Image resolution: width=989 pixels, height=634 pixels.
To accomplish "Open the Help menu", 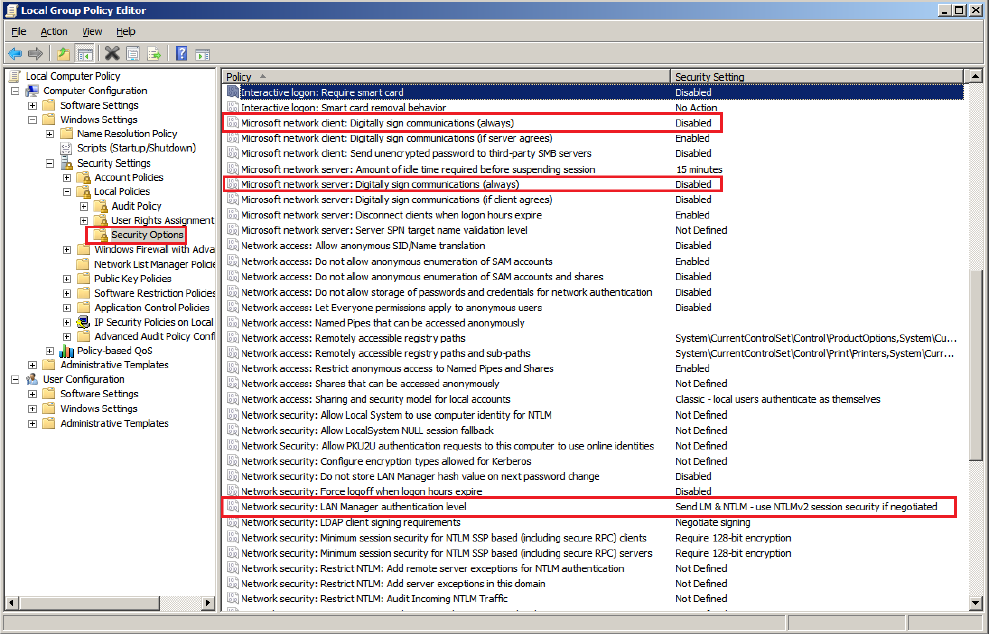I will (x=126, y=32).
